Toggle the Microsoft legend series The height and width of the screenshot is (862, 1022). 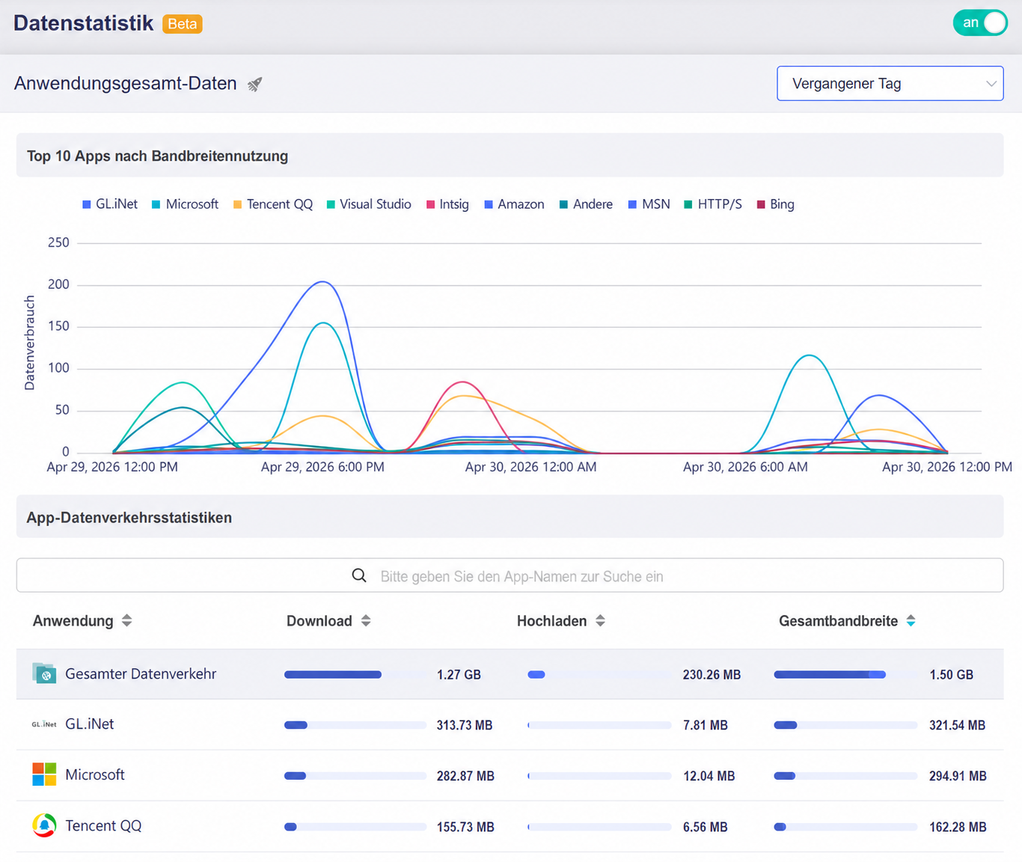coord(185,205)
